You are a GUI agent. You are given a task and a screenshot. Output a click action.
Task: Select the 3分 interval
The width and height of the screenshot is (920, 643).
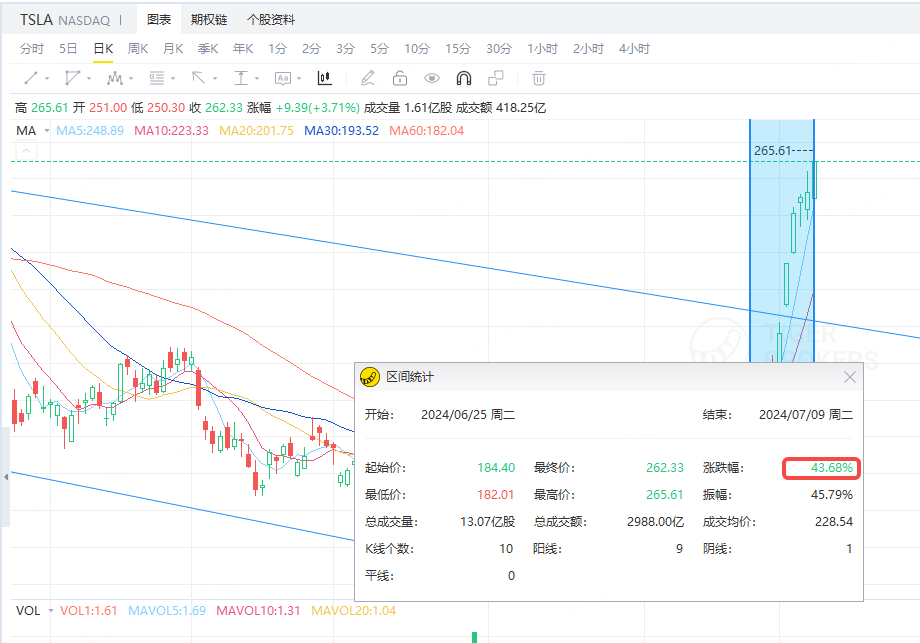[346, 49]
